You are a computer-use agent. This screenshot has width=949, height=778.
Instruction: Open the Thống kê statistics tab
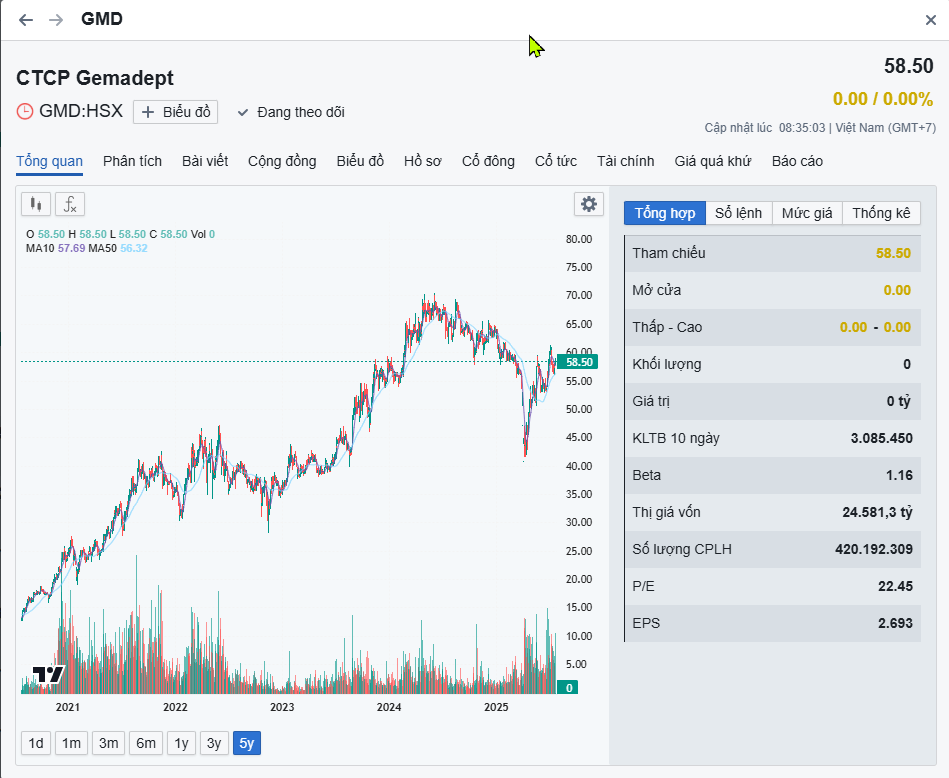(881, 213)
